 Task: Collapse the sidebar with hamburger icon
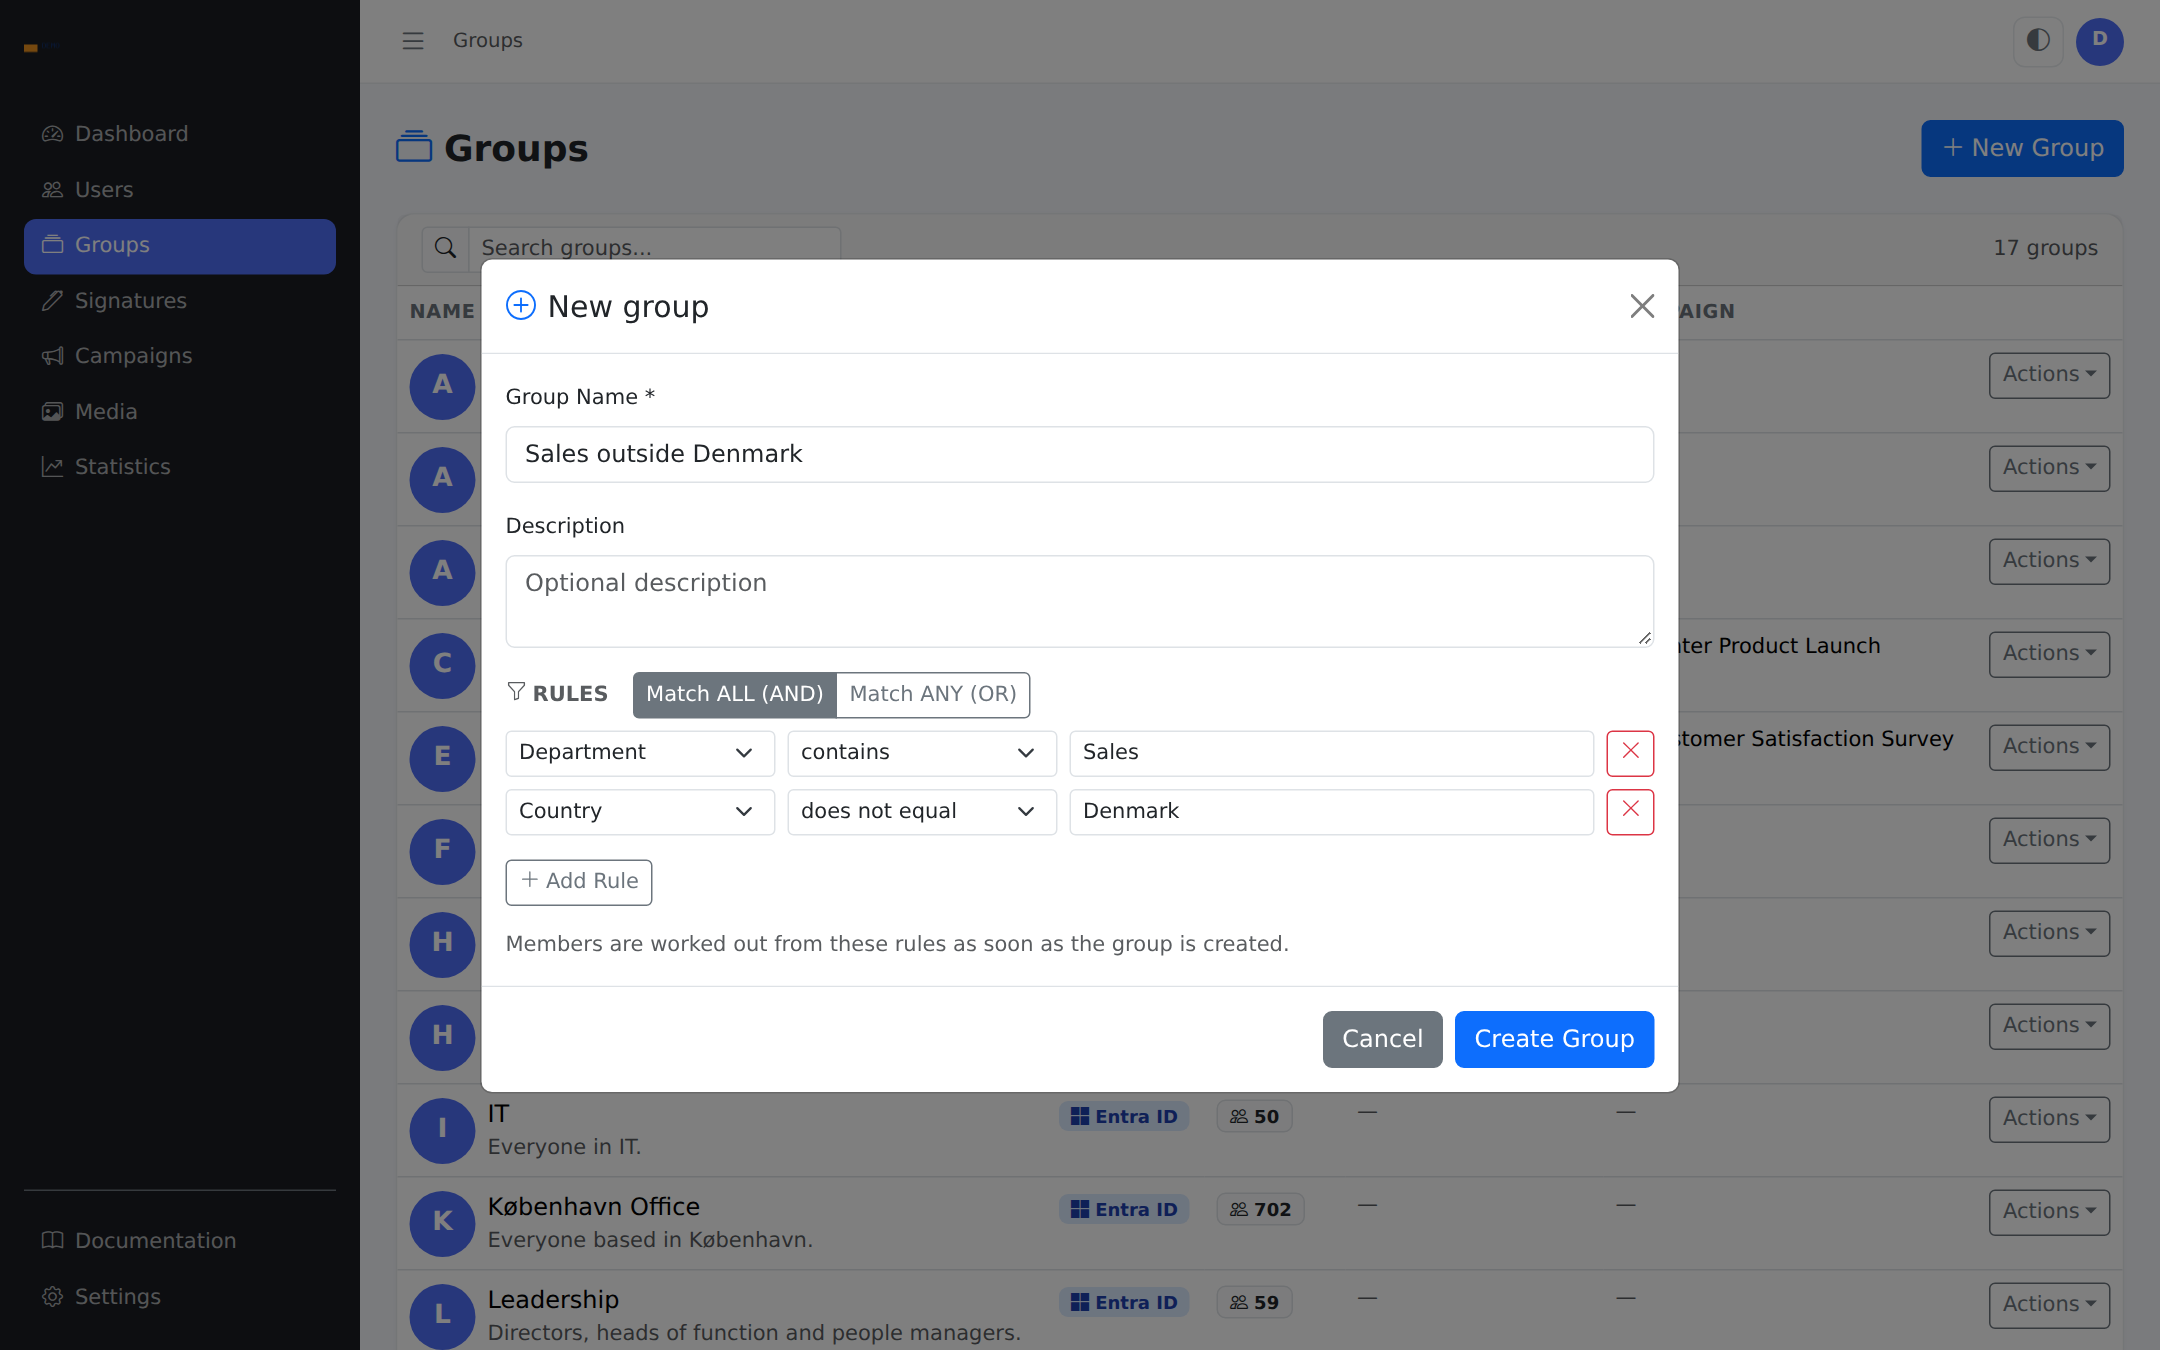(x=413, y=41)
